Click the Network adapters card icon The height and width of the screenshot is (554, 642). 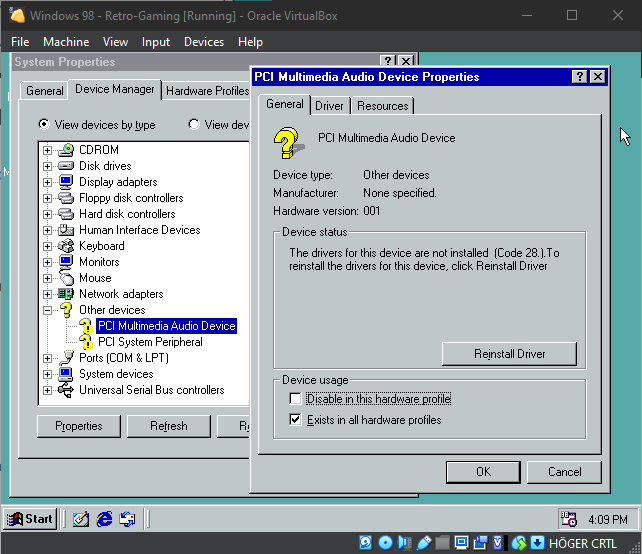[66, 294]
